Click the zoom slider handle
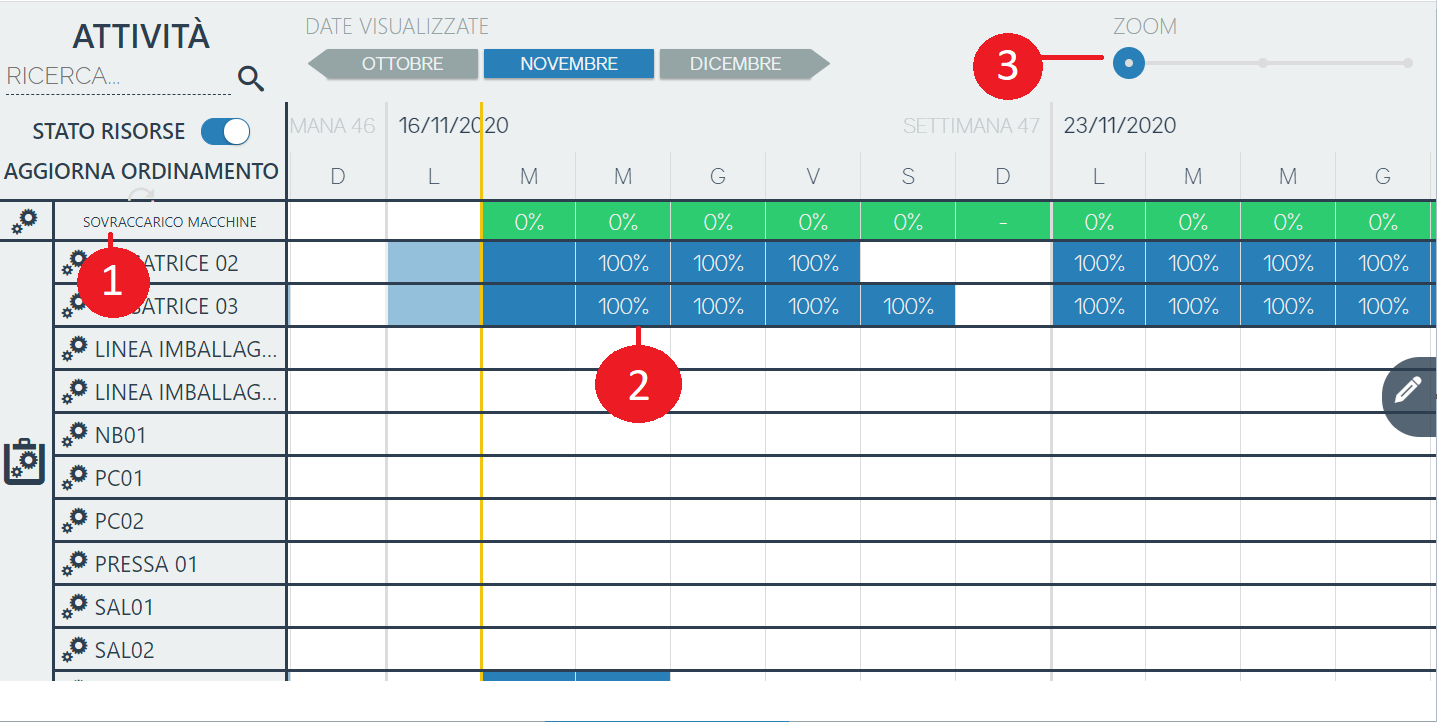The height and width of the screenshot is (722, 1437). point(1129,63)
